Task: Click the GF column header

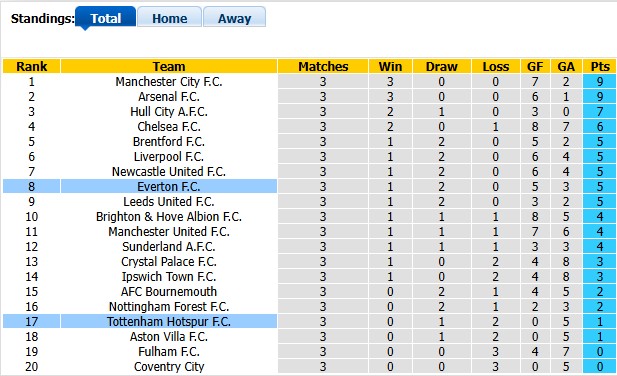Action: coord(535,66)
